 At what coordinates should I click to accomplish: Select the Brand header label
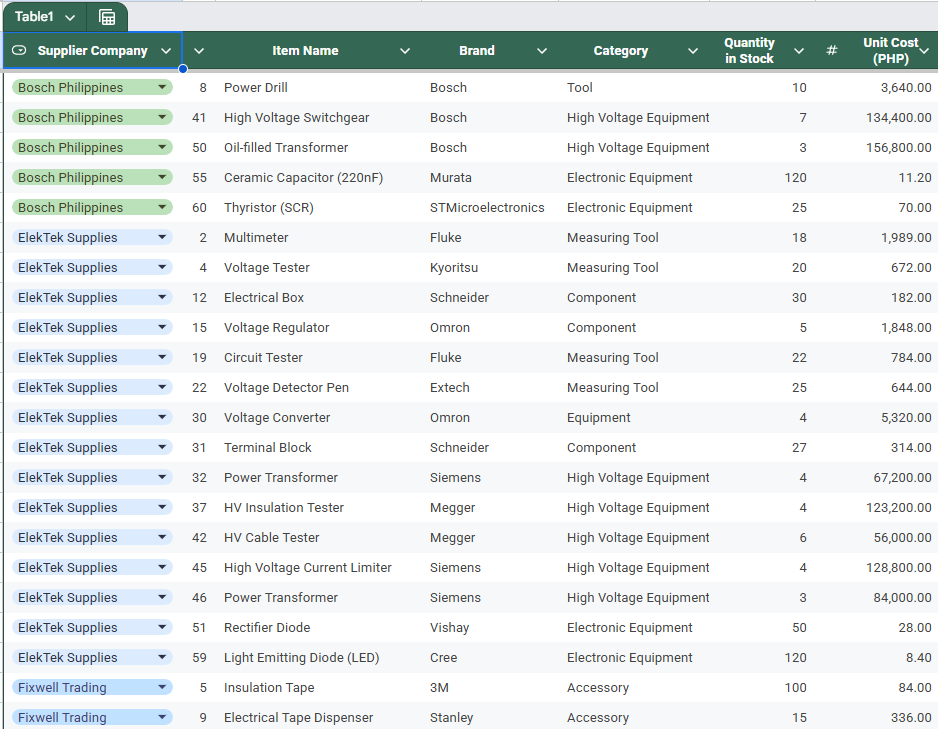(477, 51)
